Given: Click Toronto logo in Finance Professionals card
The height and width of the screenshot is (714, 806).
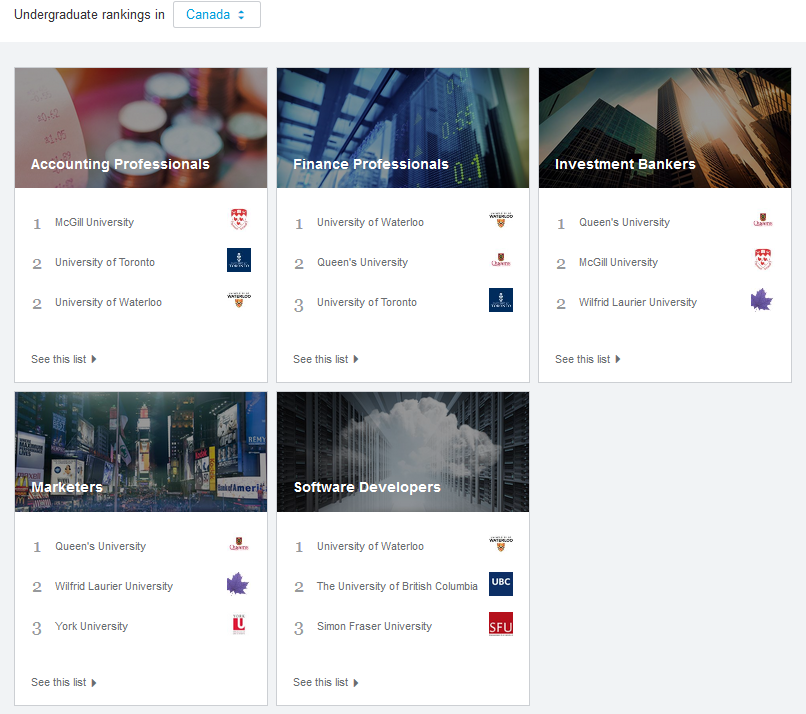Looking at the screenshot, I should coord(501,300).
